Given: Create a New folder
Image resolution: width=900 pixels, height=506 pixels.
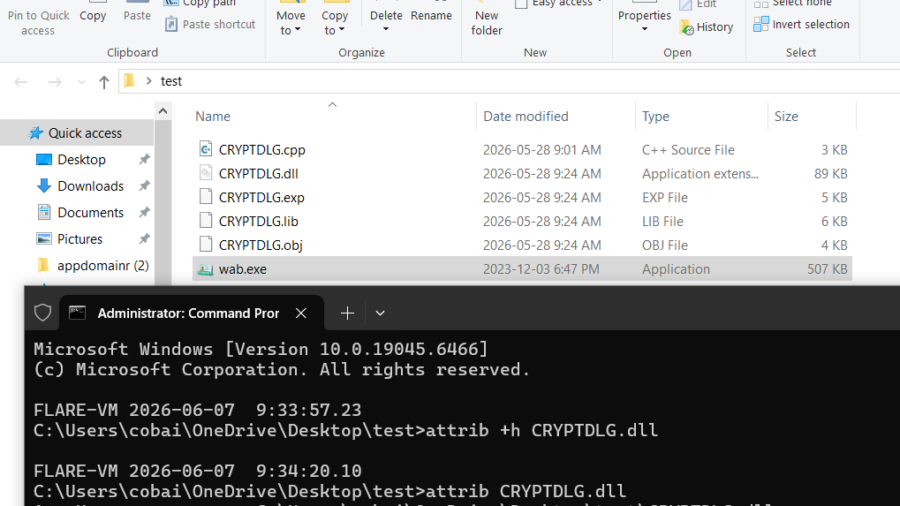Looking at the screenshot, I should 487,20.
